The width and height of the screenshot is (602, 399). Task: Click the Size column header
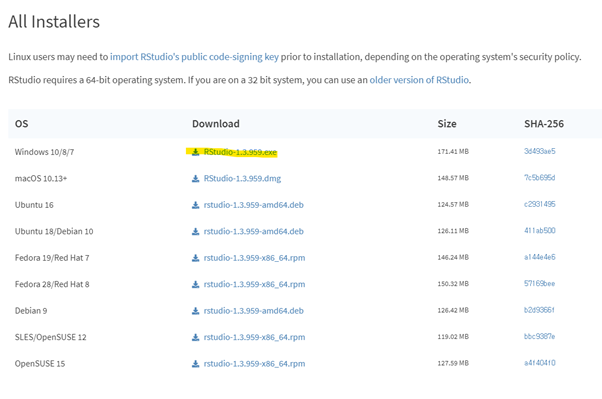447,124
